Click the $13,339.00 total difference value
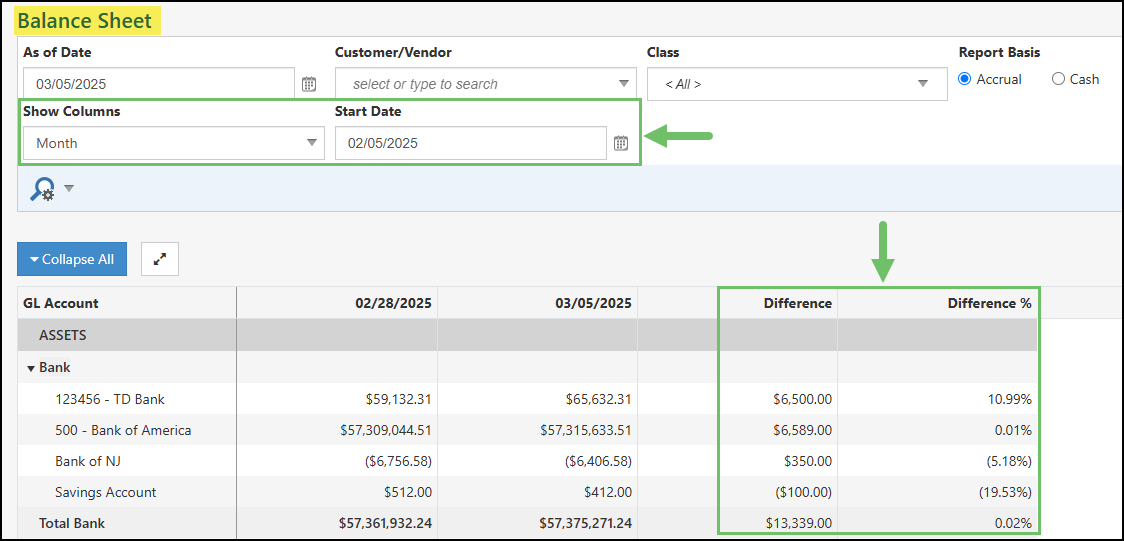 (x=801, y=524)
